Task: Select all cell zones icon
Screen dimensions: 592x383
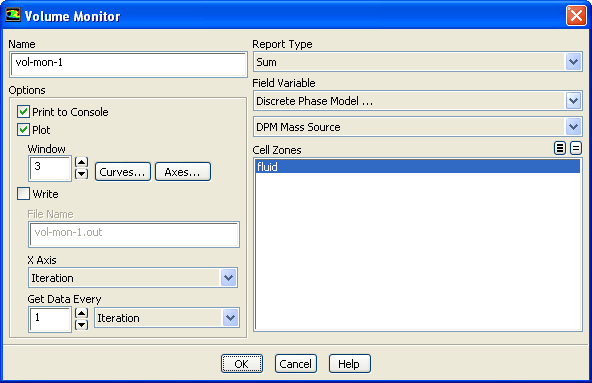Action: pos(560,148)
